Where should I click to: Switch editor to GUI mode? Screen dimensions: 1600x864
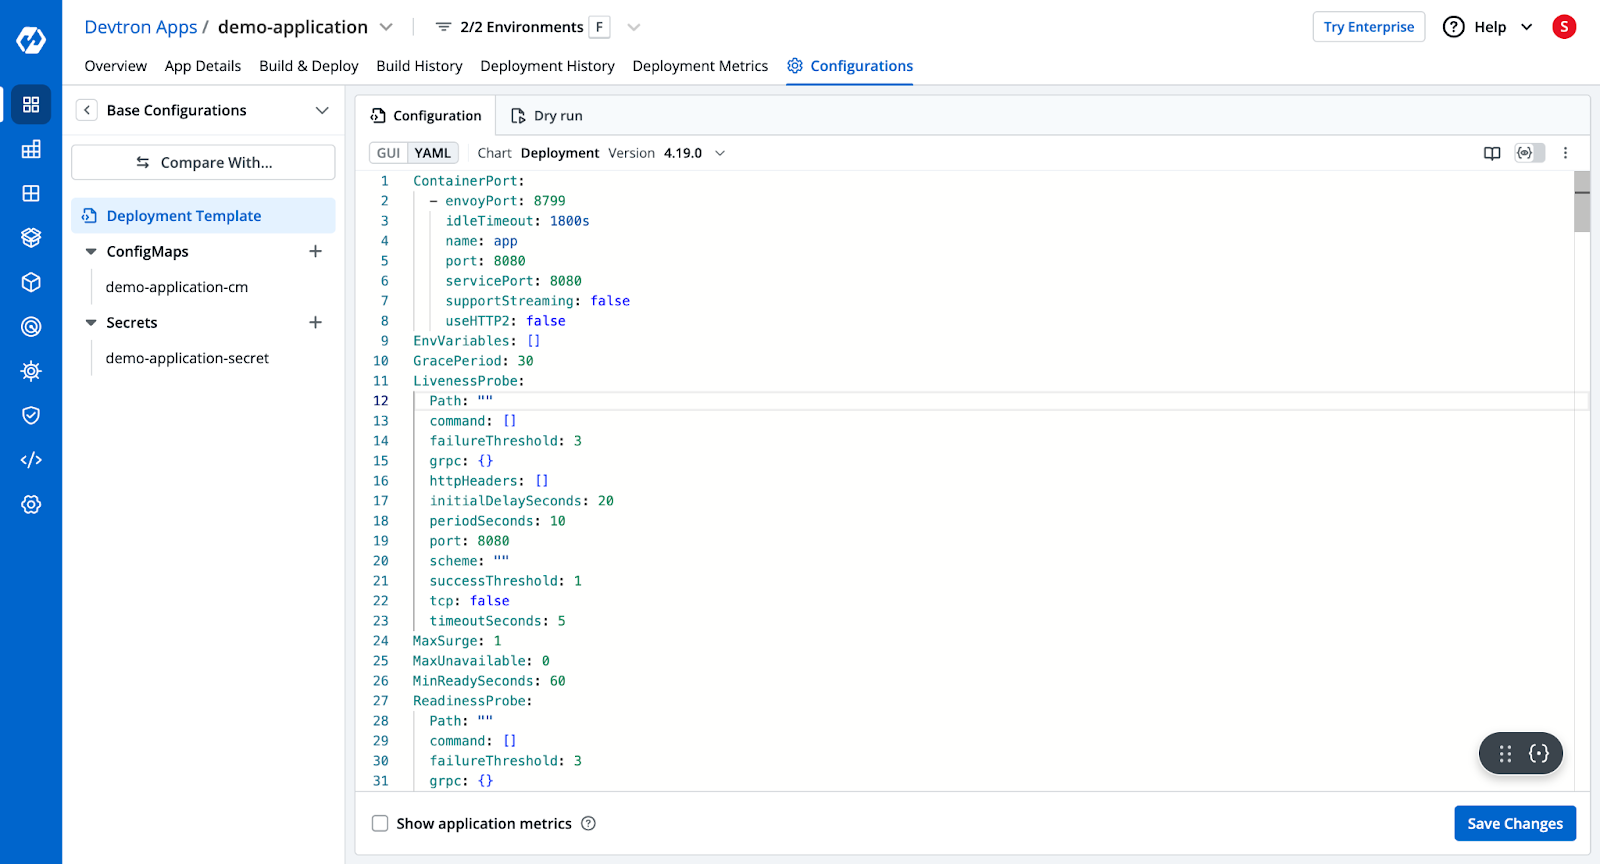388,153
